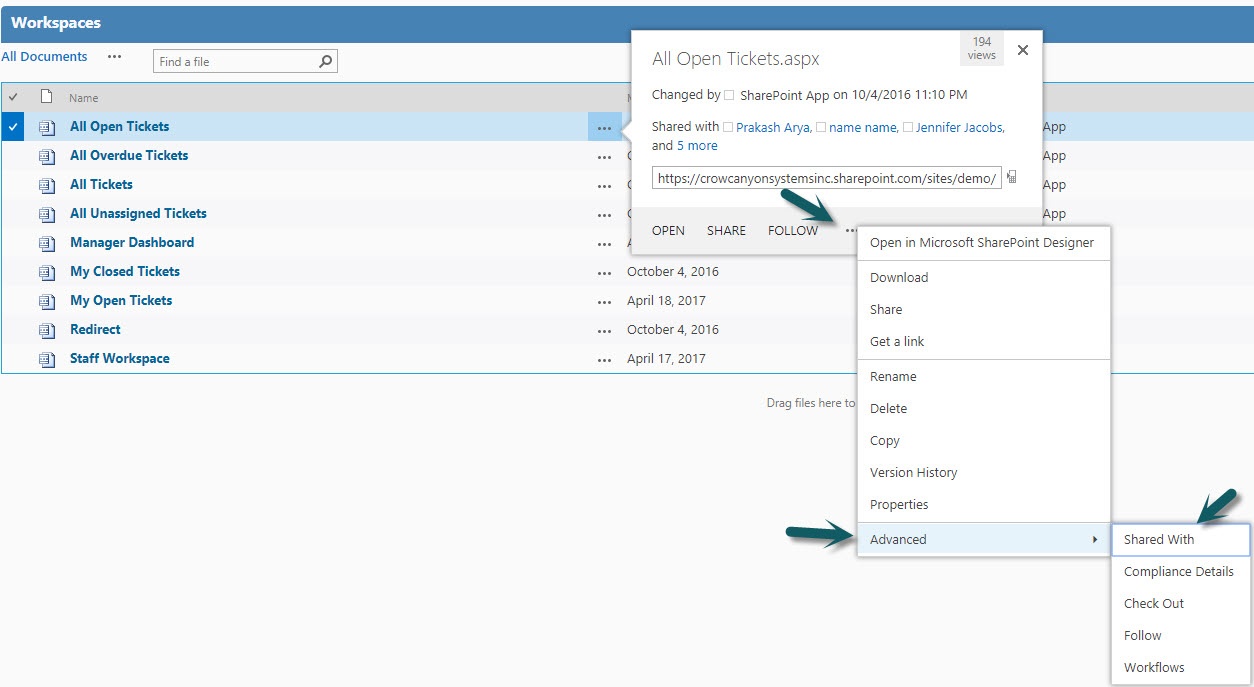
Task: Open ellipsis menu for All Overdue Tickets
Action: pyautogui.click(x=604, y=156)
